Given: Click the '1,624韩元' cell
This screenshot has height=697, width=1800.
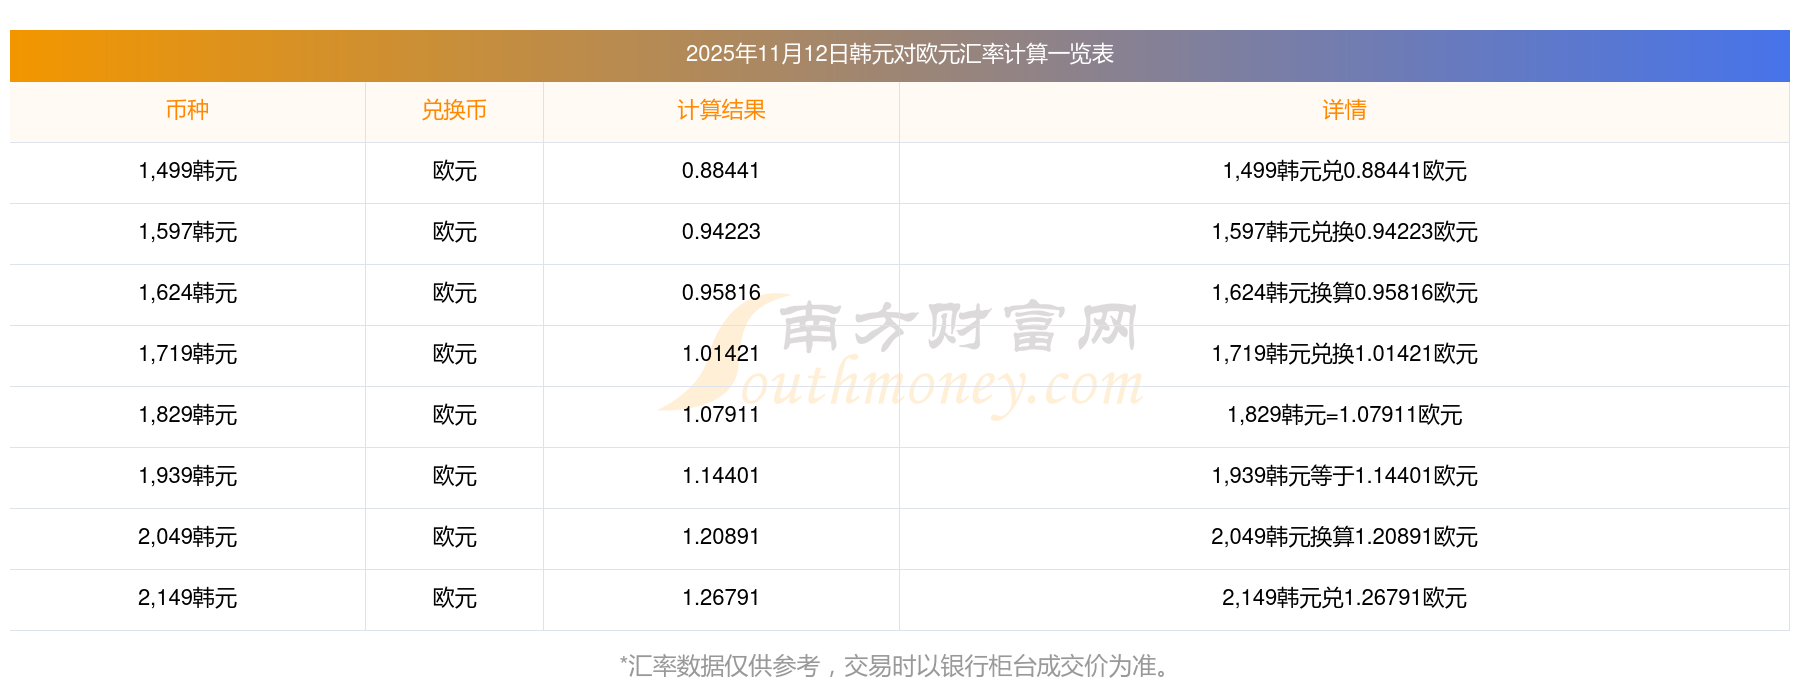Looking at the screenshot, I should 187,293.
